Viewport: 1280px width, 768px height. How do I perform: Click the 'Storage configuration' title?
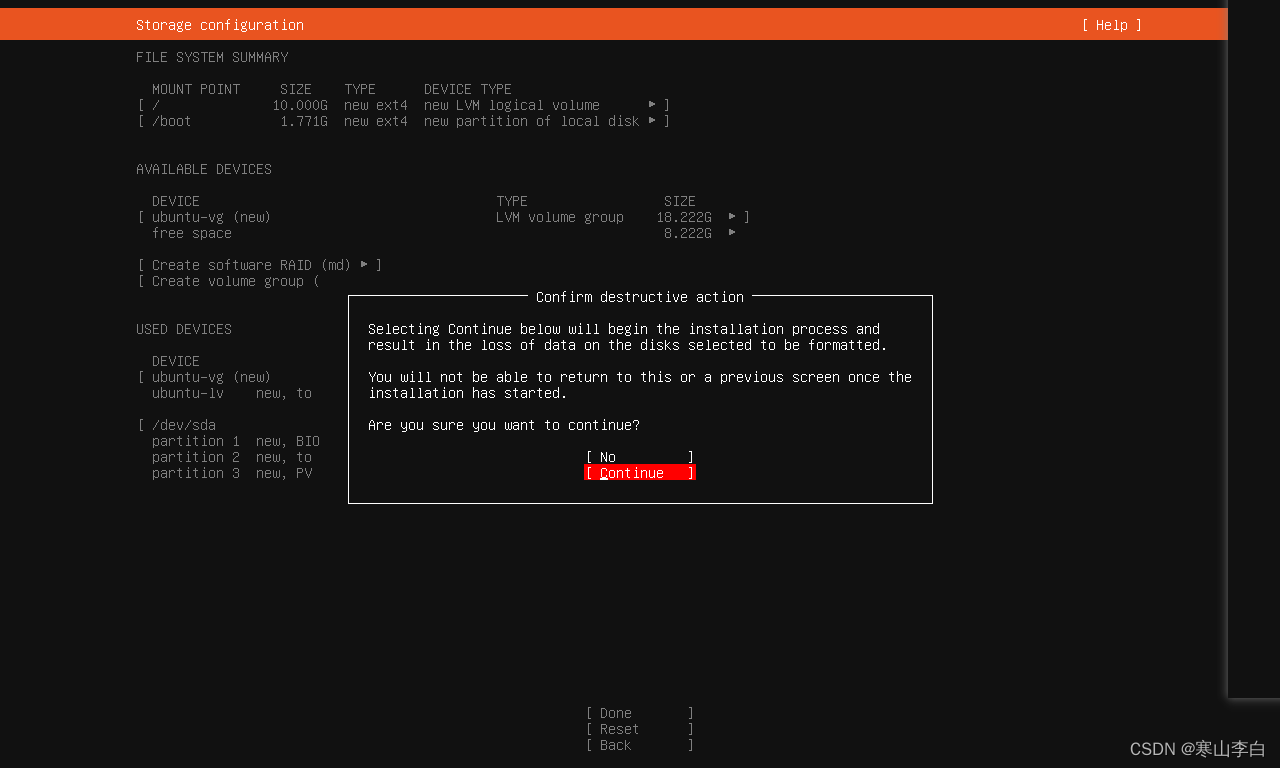pyautogui.click(x=220, y=25)
